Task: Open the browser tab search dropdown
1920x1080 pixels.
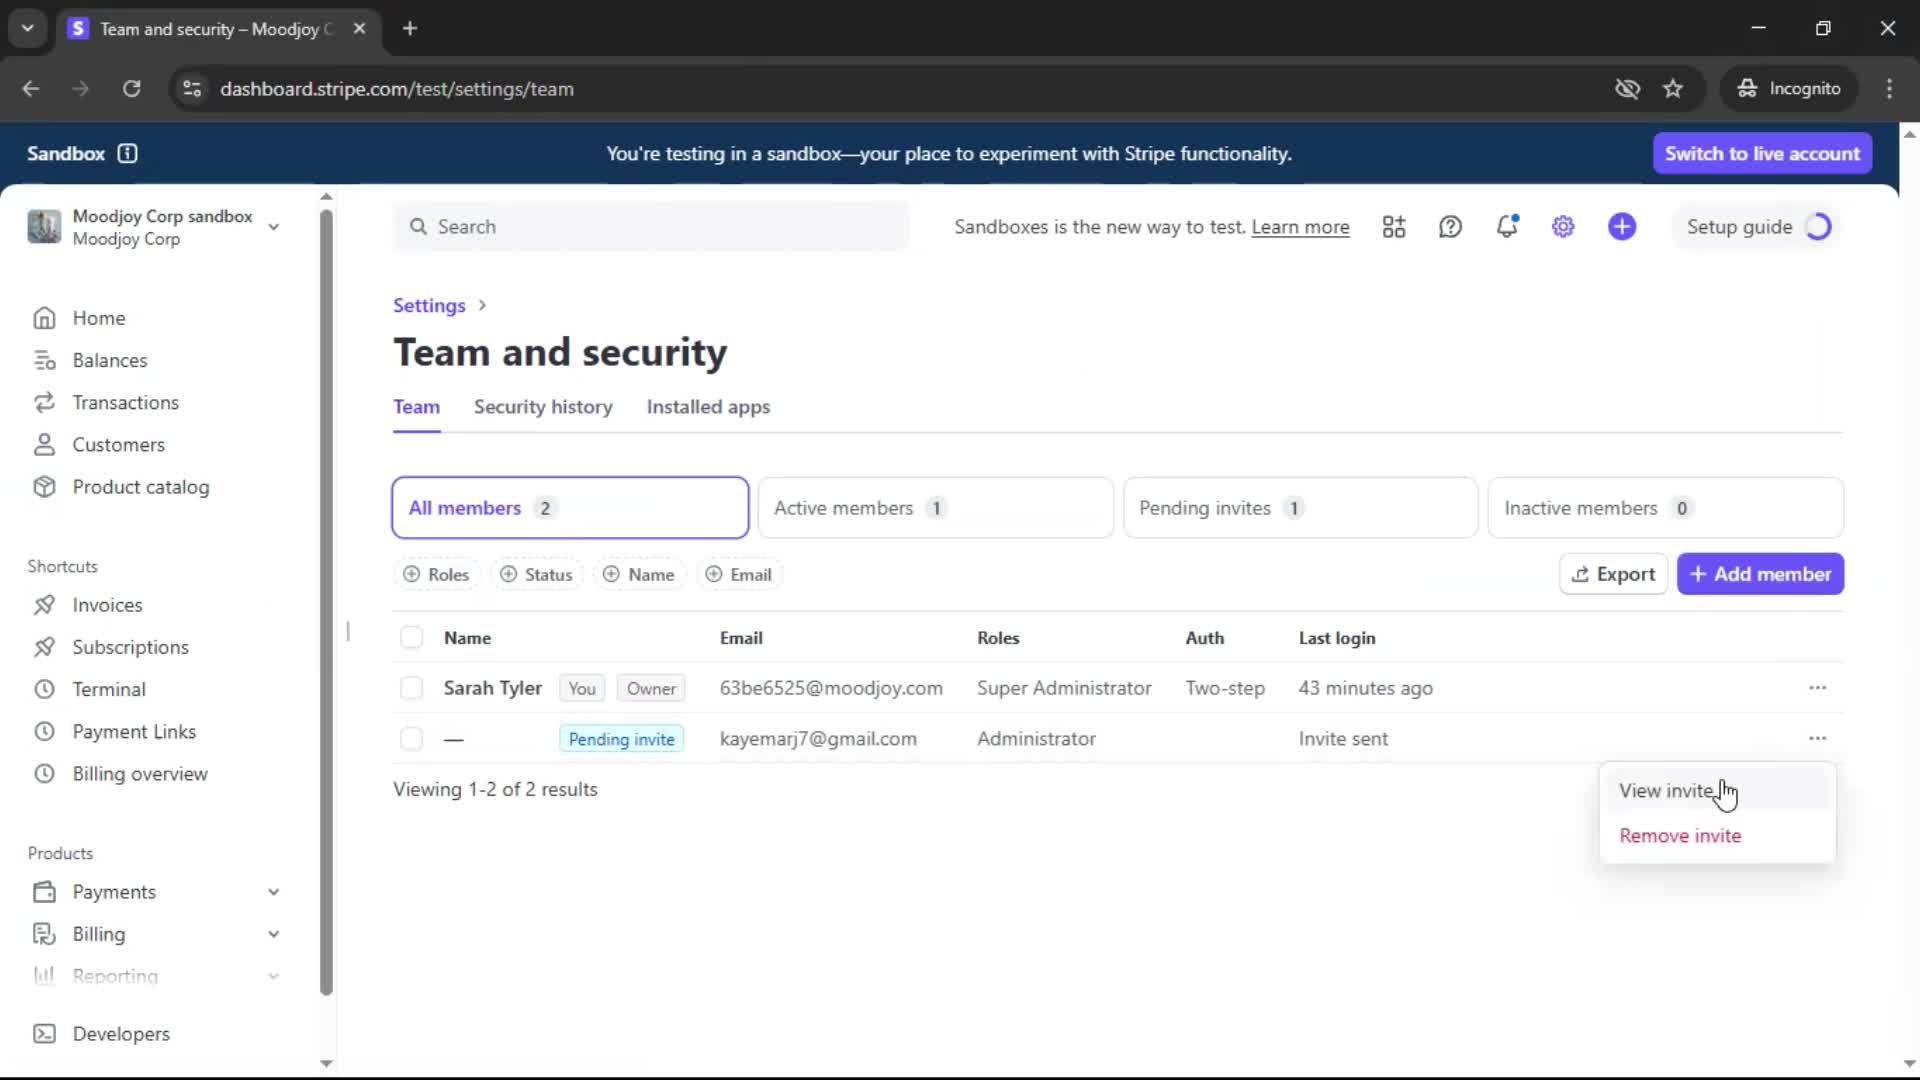Action: (28, 28)
